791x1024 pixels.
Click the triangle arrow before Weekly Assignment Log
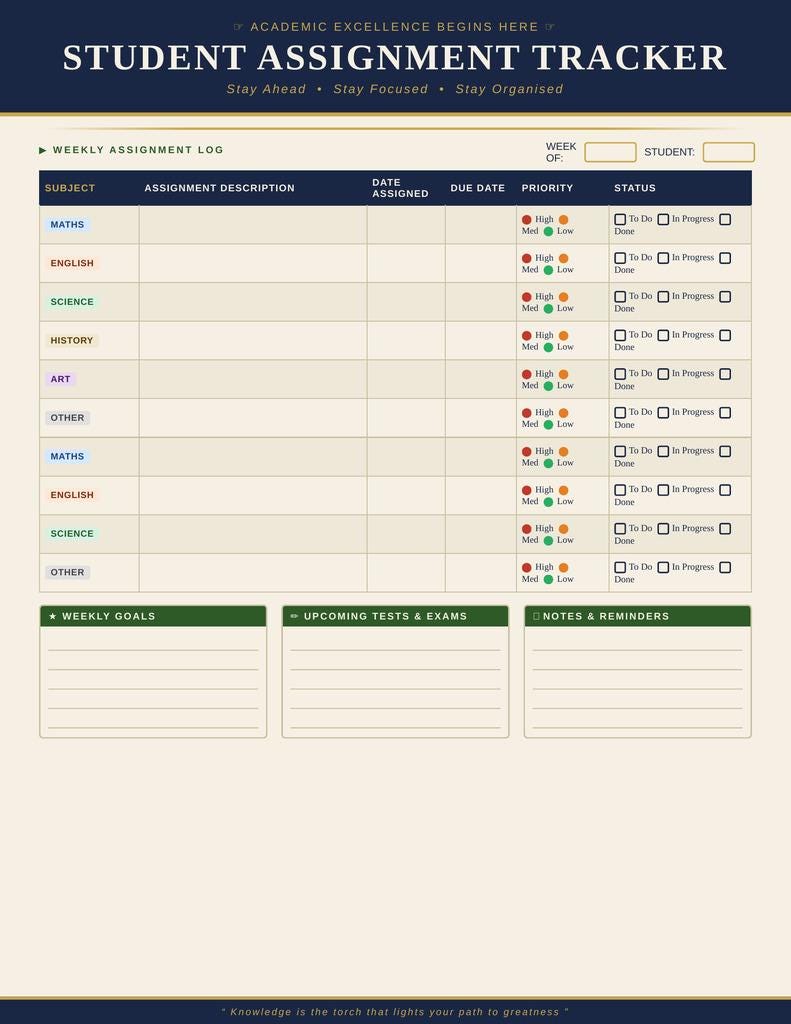(42, 150)
